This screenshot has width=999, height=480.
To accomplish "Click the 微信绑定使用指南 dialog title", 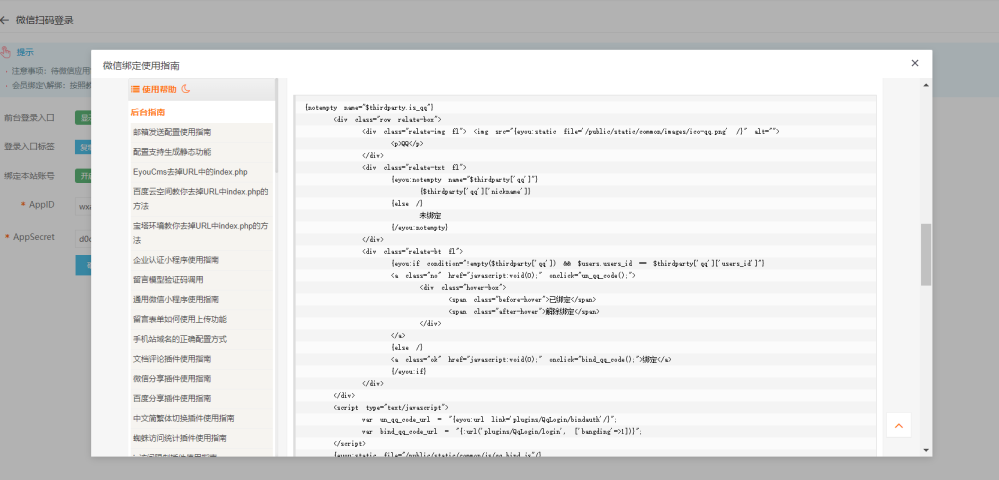I will (x=141, y=66).
